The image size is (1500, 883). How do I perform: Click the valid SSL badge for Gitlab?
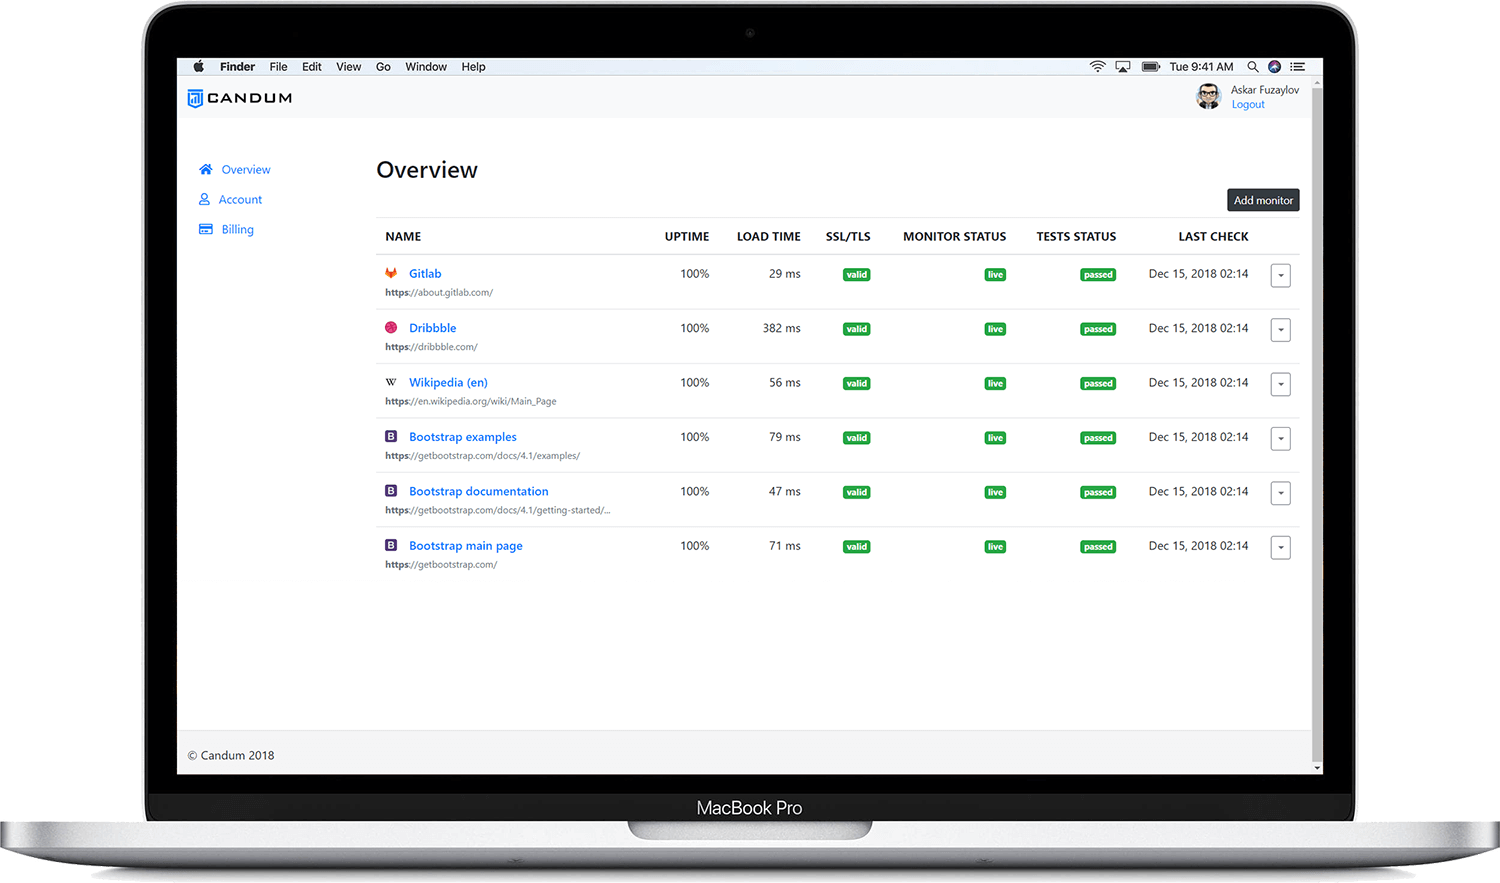pos(856,273)
